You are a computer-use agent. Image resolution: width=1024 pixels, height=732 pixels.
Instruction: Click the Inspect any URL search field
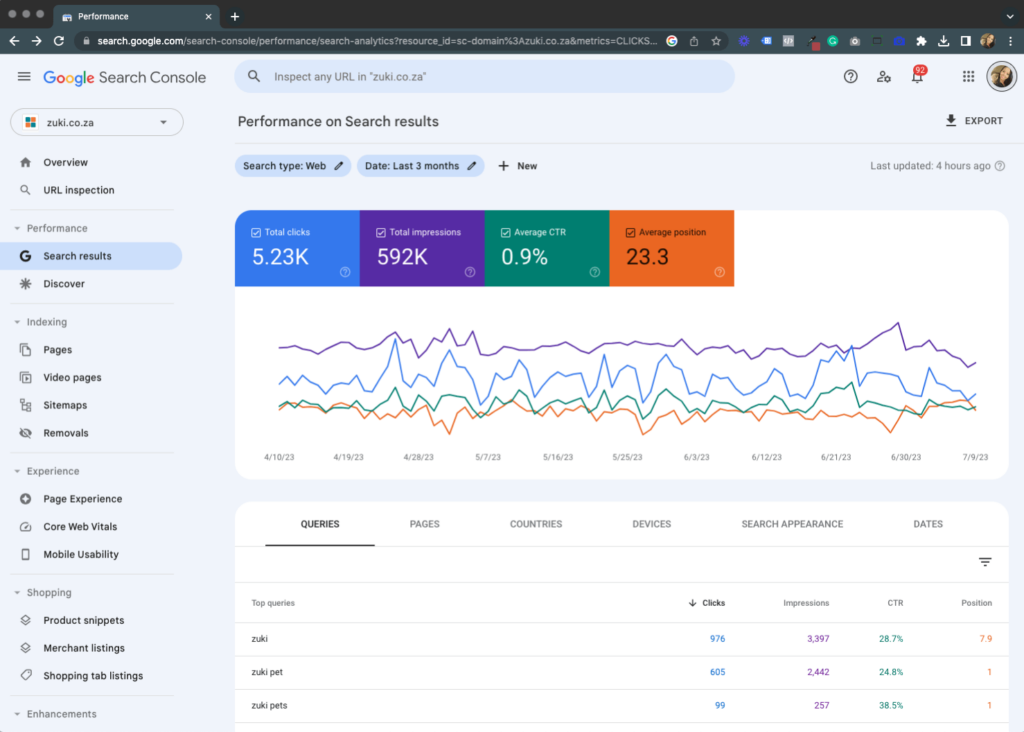(x=485, y=76)
